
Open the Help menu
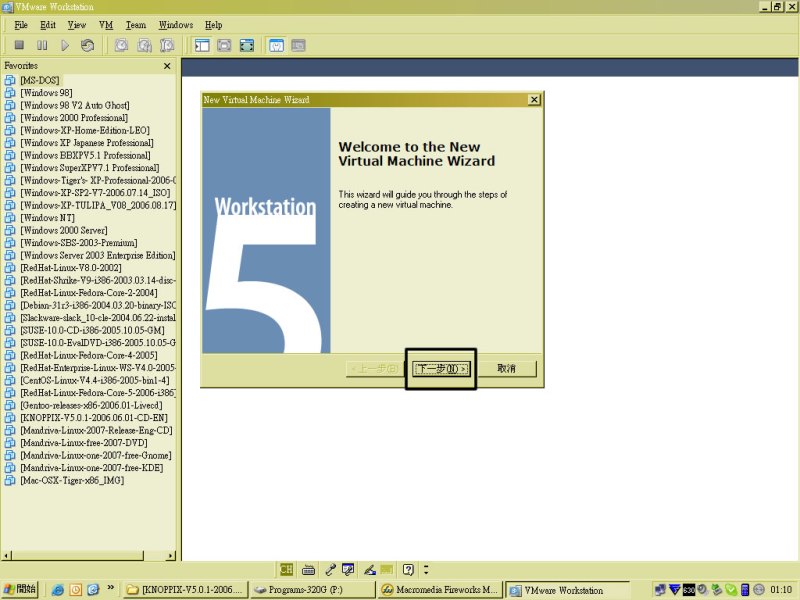point(213,25)
